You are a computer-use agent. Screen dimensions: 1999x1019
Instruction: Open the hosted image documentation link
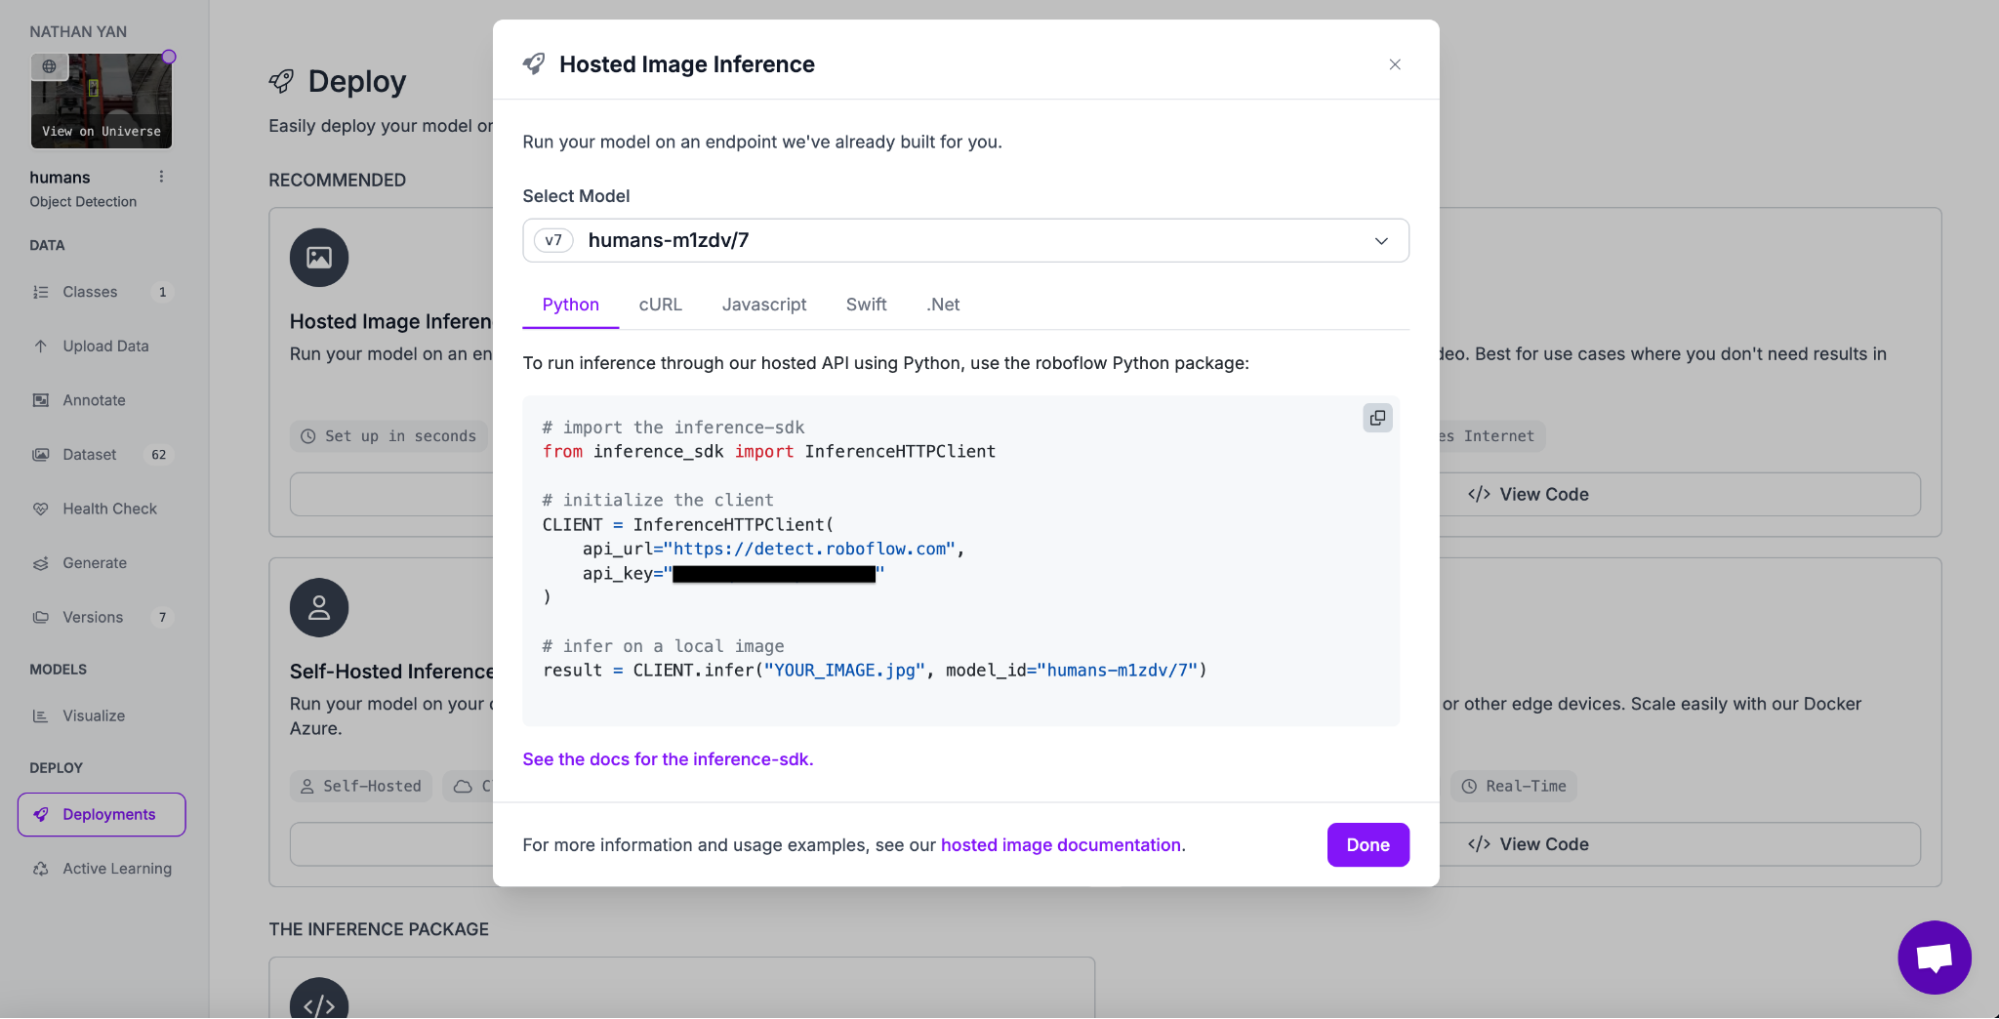click(1061, 845)
